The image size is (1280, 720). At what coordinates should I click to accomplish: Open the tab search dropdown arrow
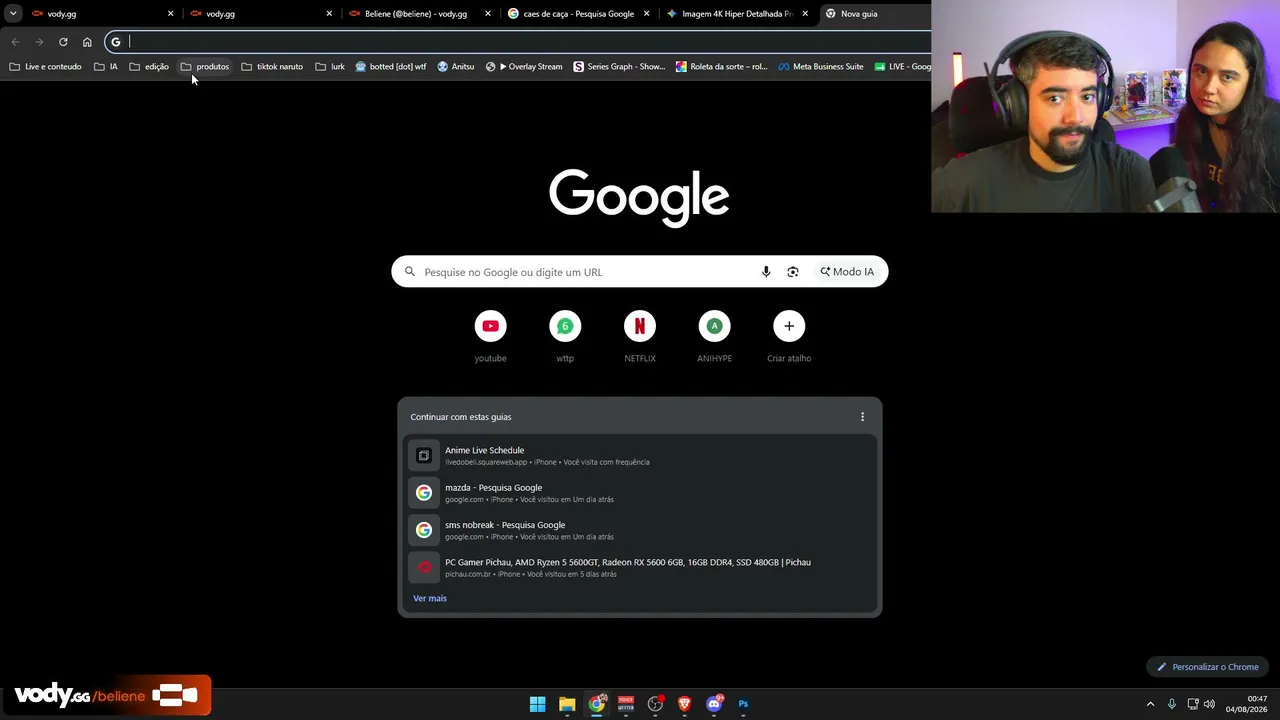click(x=13, y=14)
